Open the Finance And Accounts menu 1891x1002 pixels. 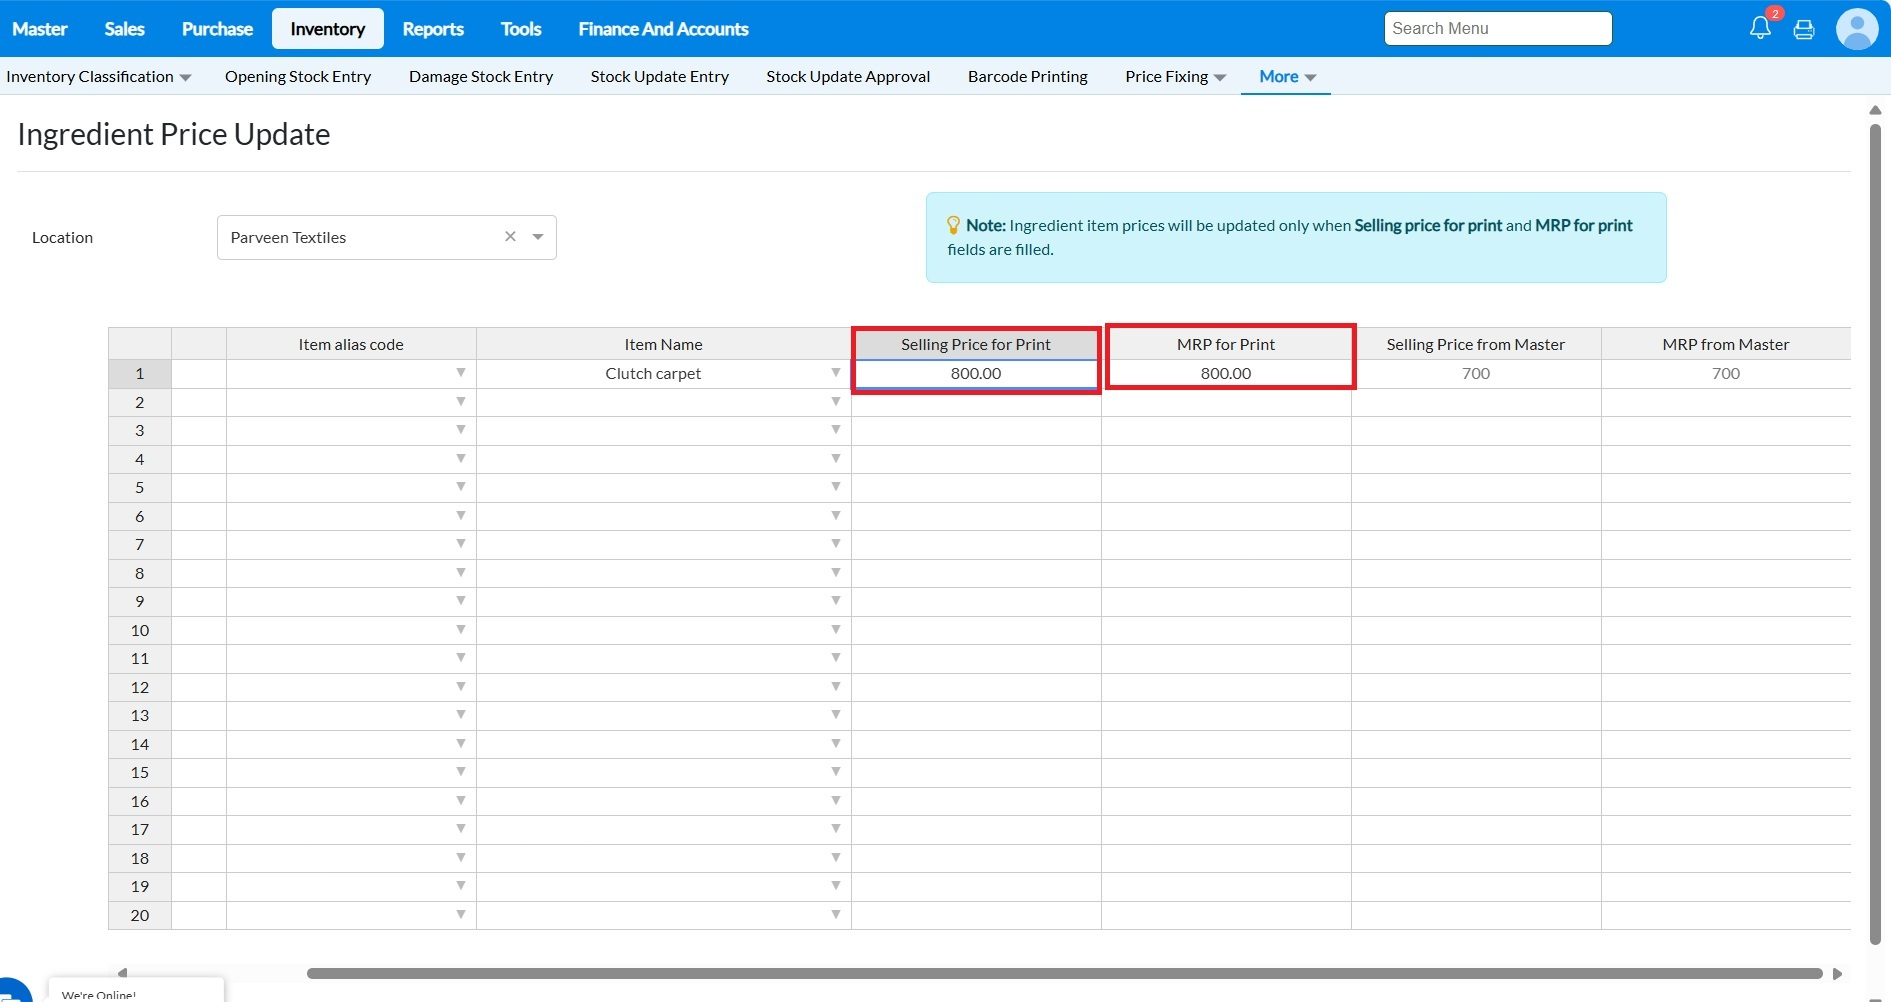click(663, 29)
